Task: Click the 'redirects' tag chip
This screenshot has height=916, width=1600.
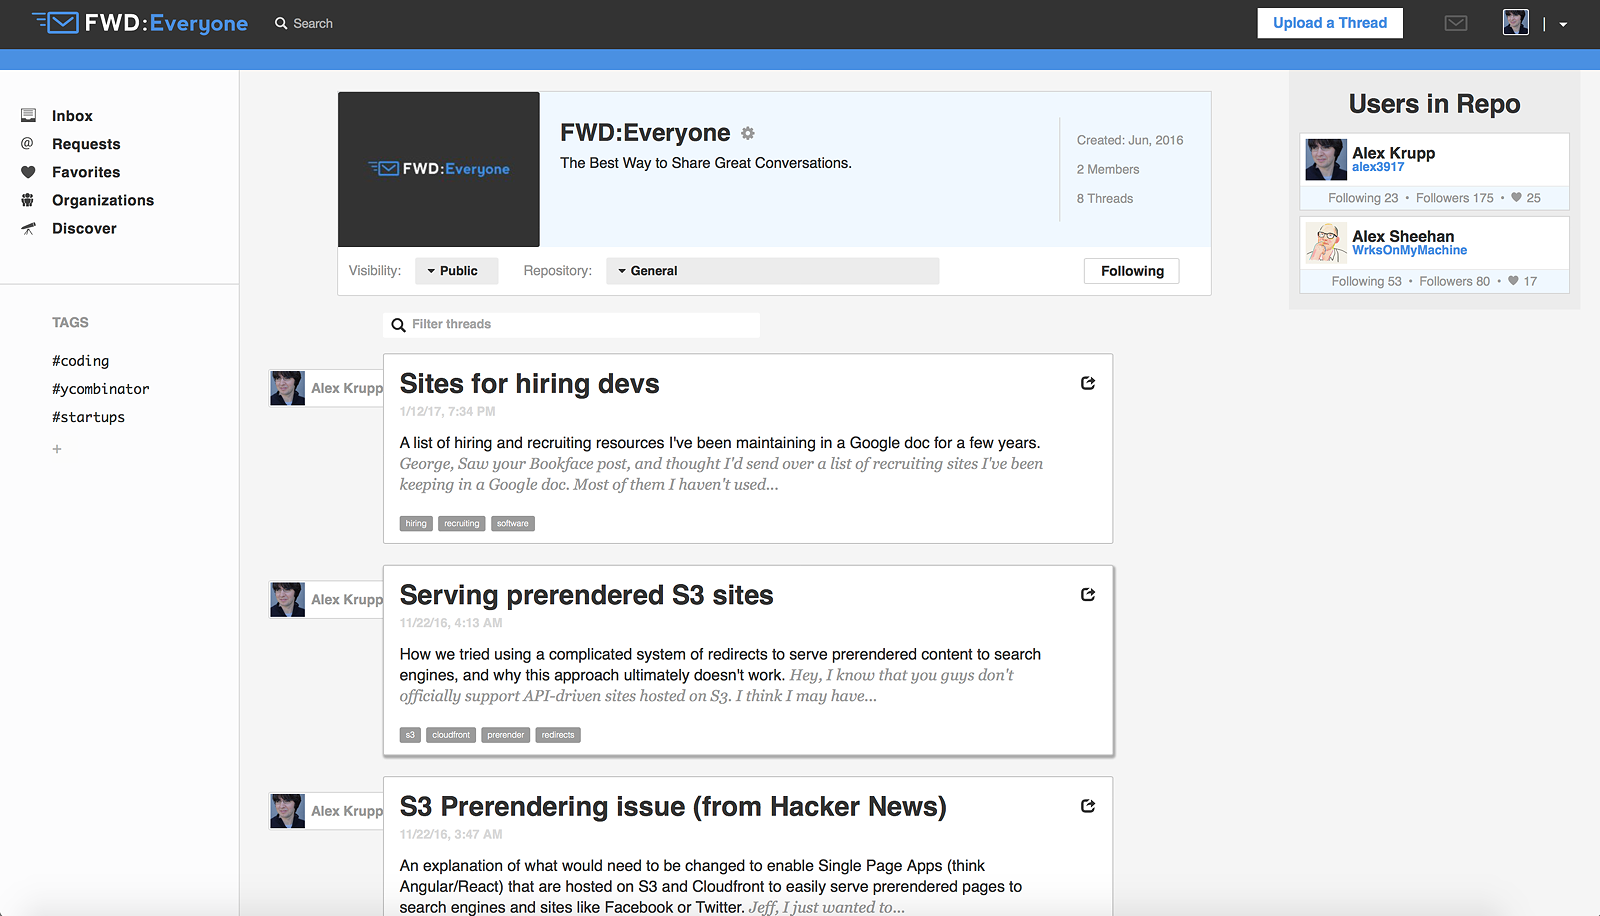Action: click(558, 735)
